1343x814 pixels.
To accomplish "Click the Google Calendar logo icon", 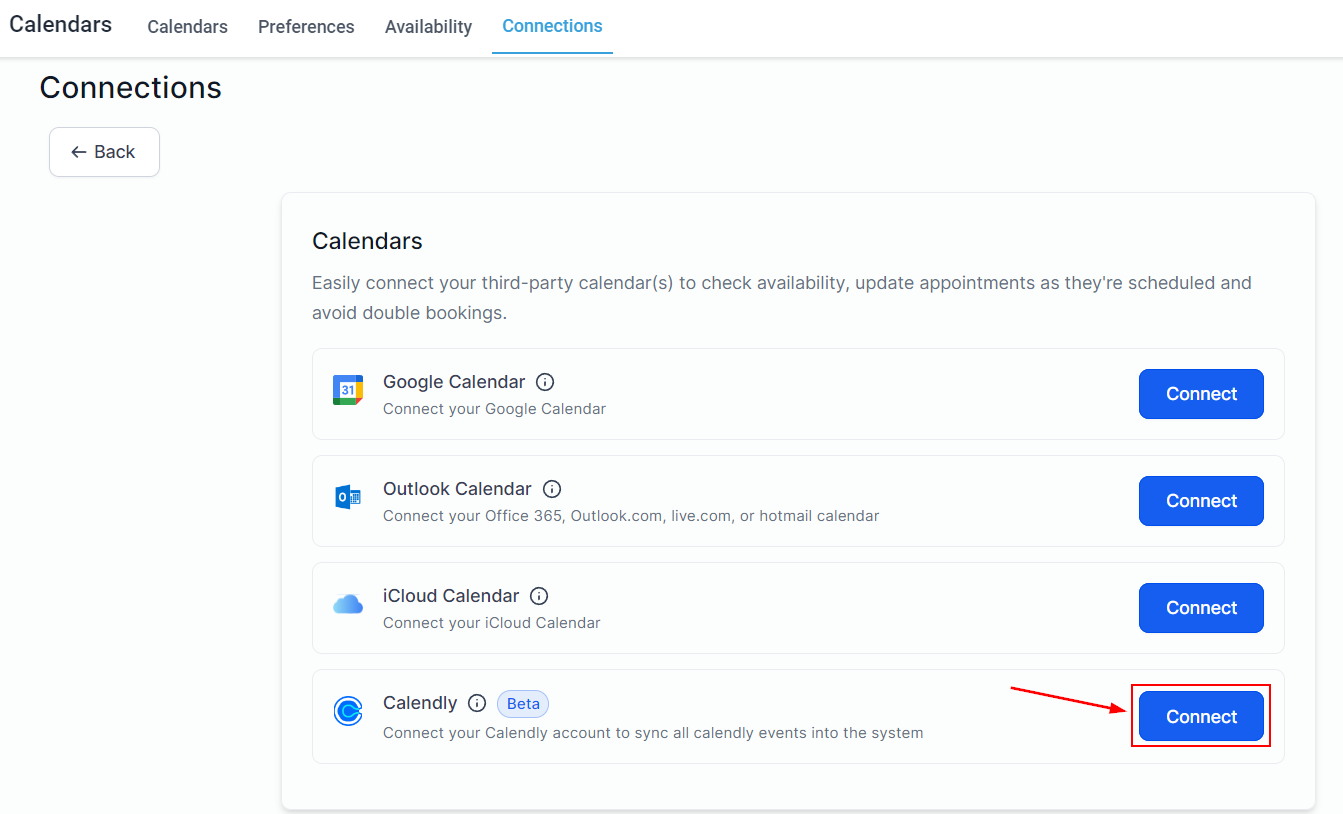I will pos(348,390).
